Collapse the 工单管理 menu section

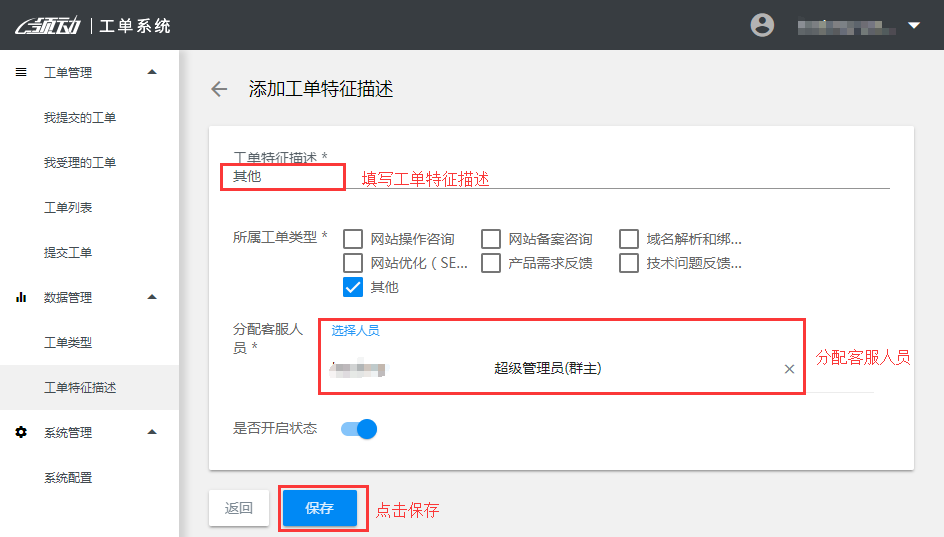click(152, 72)
